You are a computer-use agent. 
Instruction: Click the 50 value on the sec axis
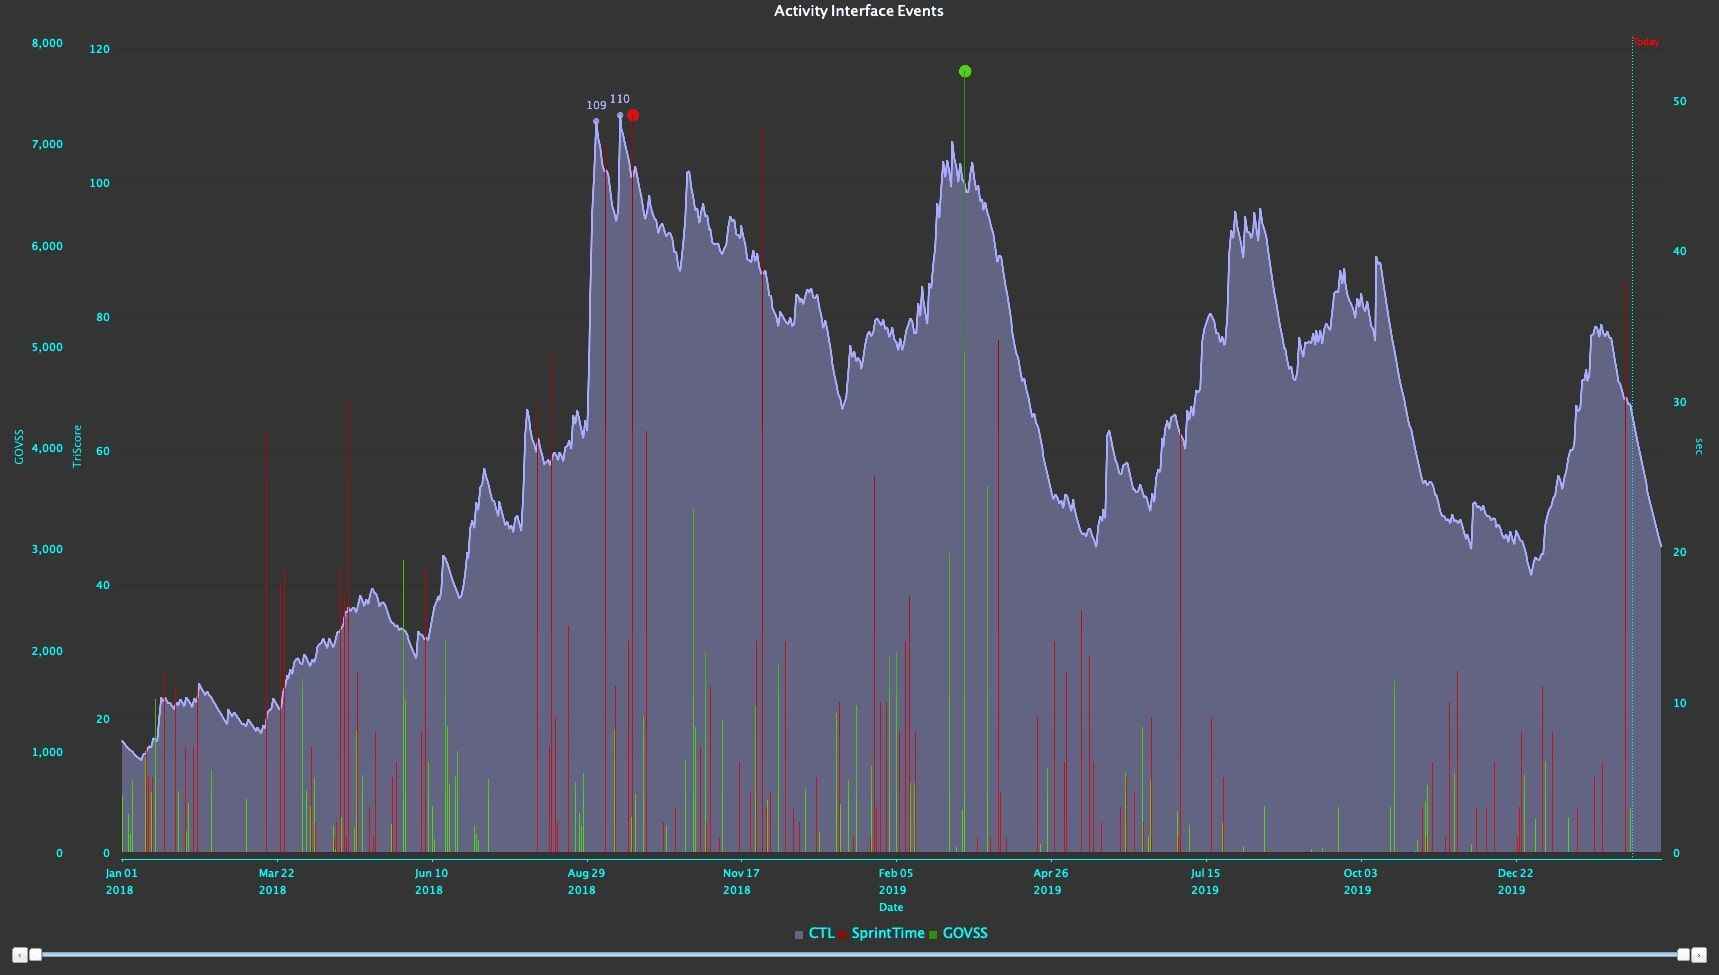pos(1679,101)
